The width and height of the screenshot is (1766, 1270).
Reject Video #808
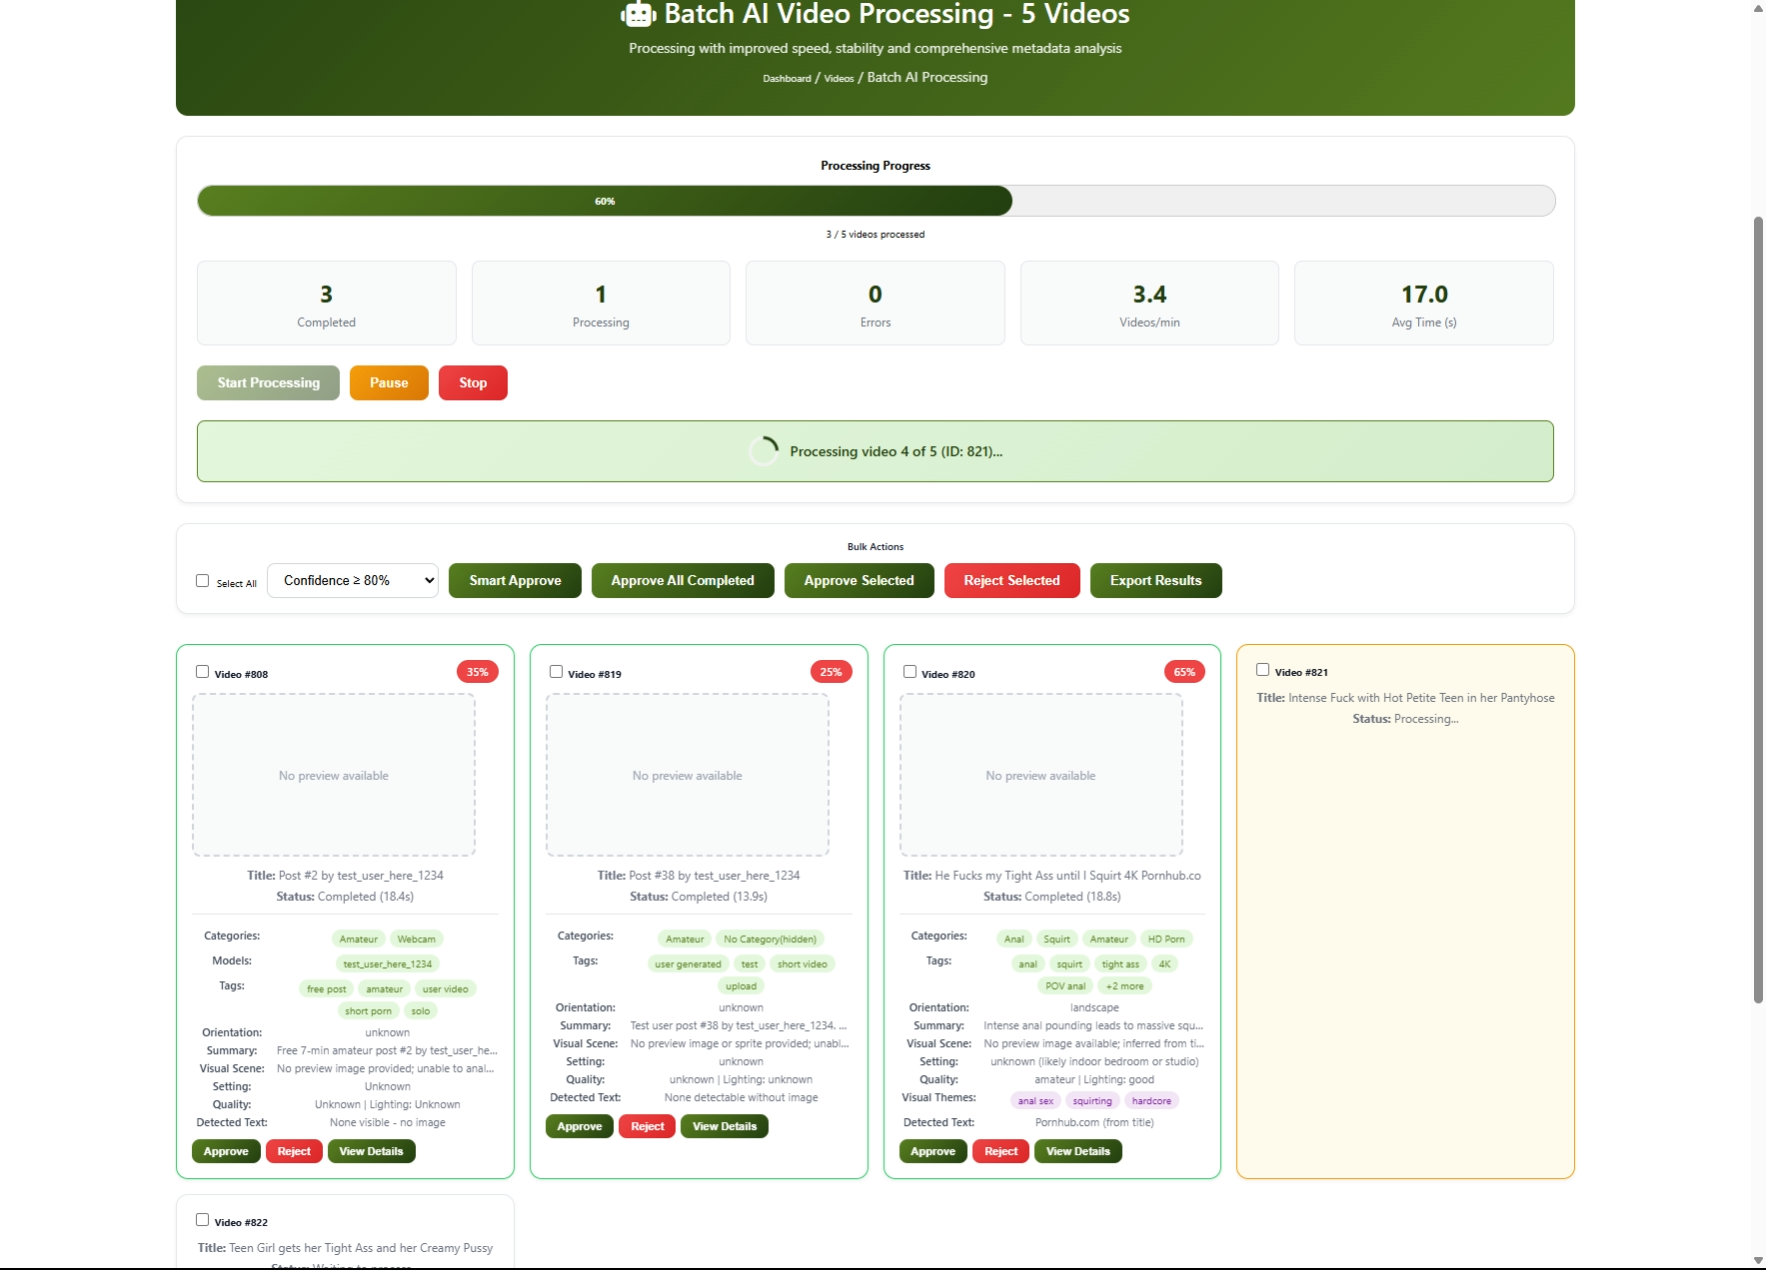click(294, 1151)
